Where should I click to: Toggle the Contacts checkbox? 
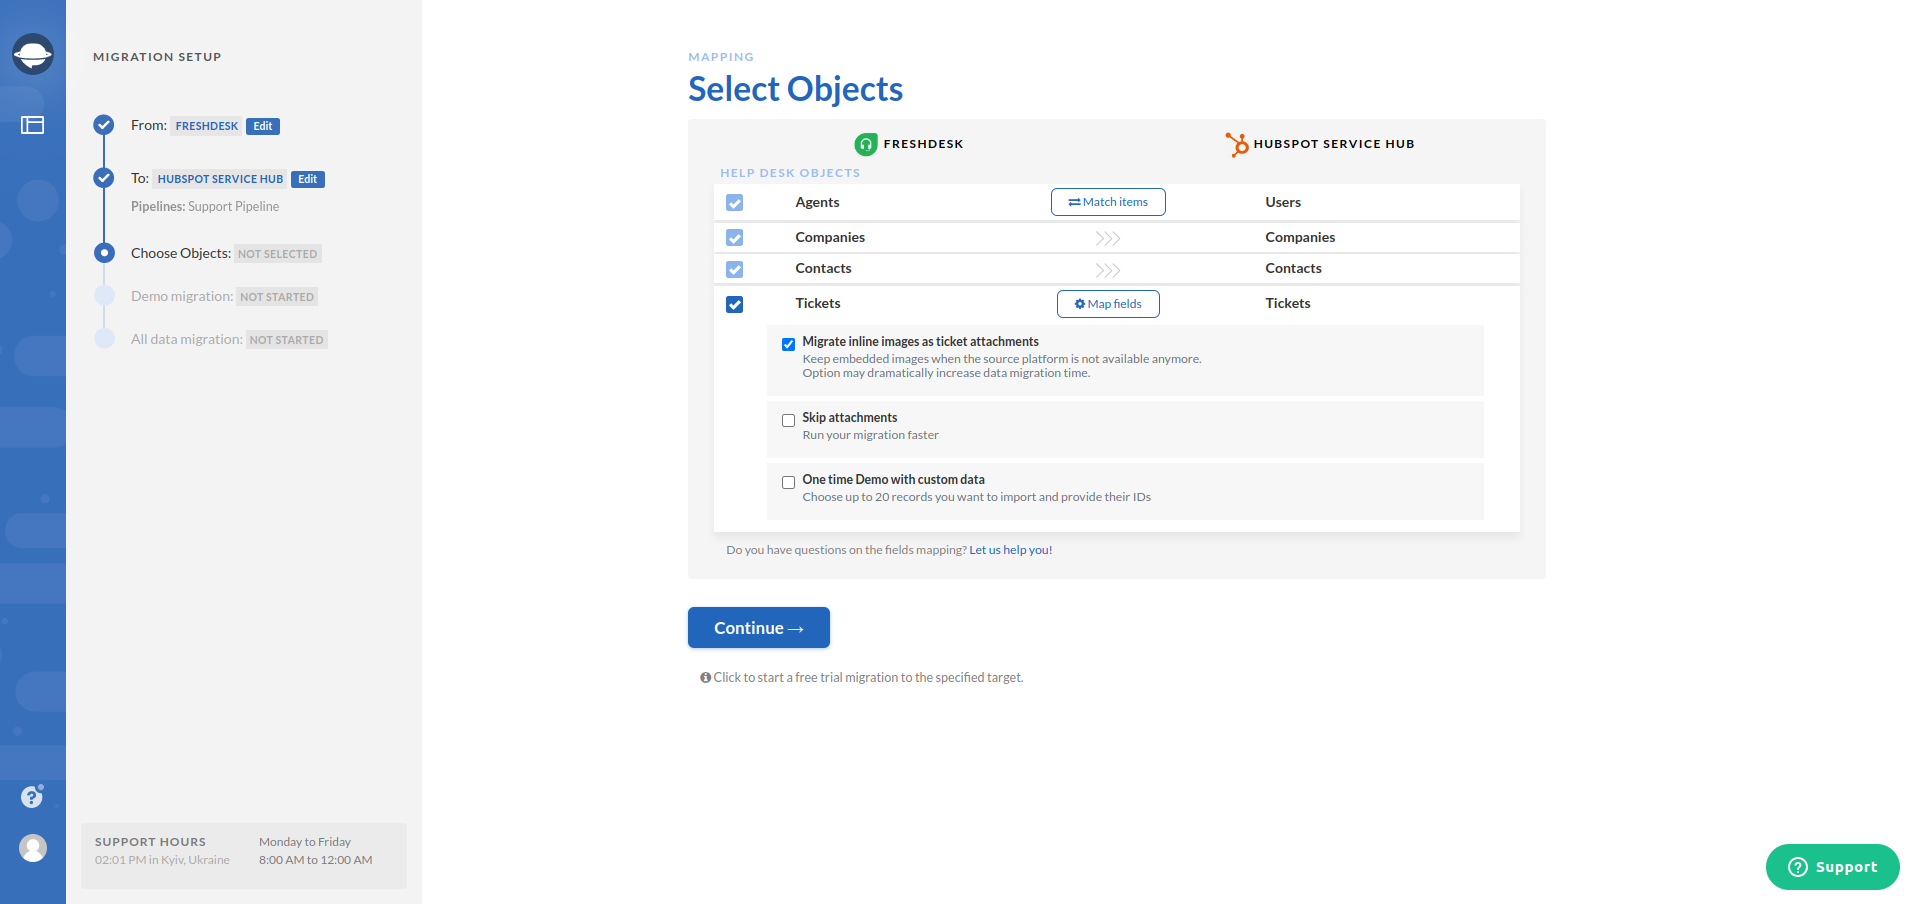[x=734, y=269]
